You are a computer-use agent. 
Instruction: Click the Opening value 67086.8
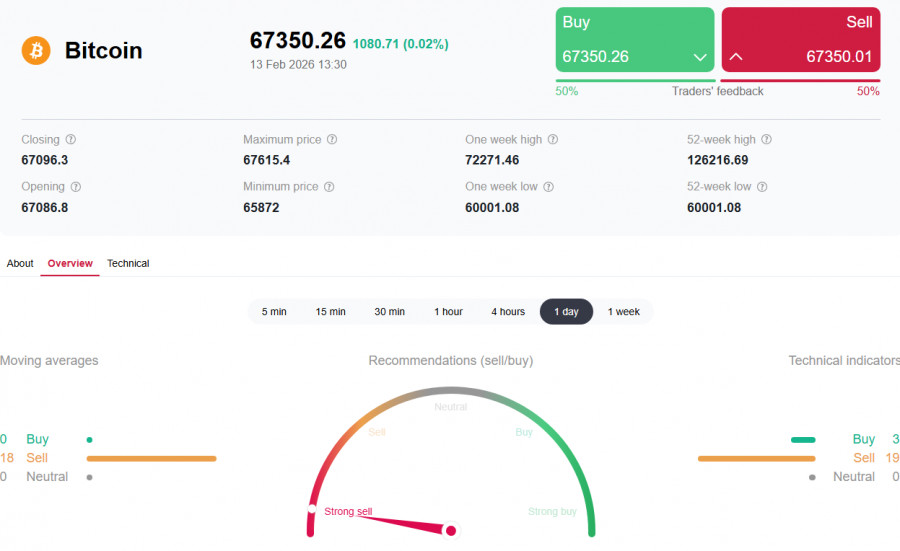tap(45, 208)
